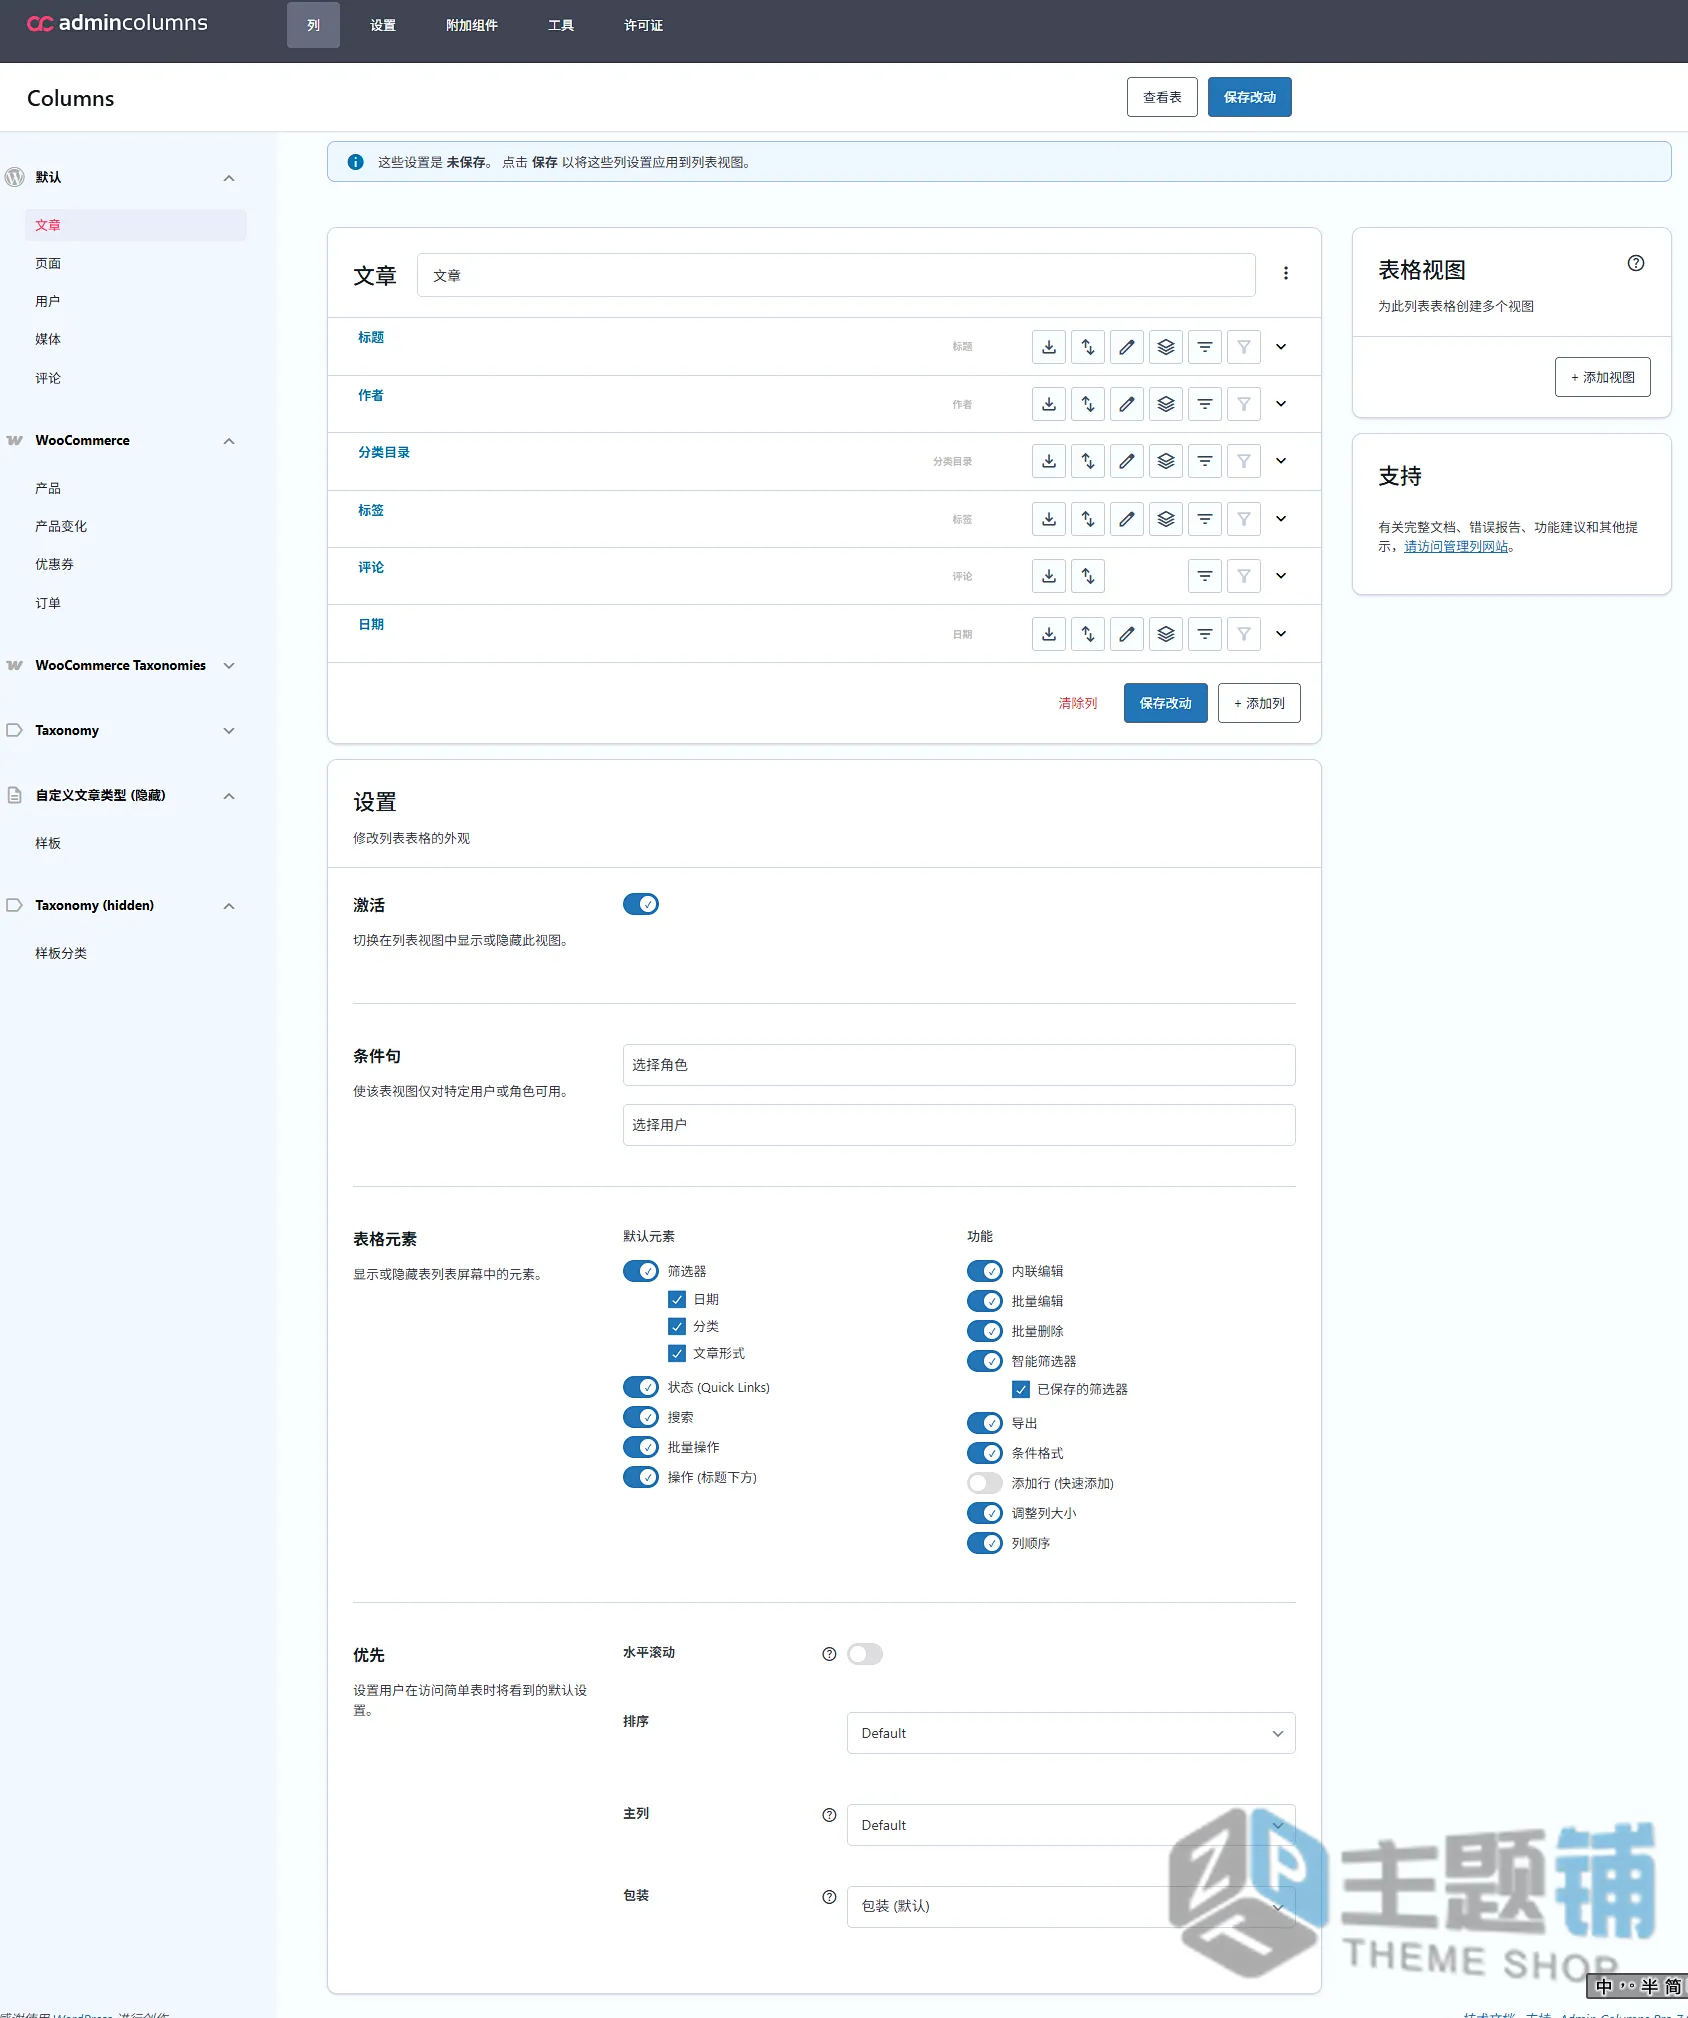Uncheck the 日期 filter checkbox
The height and width of the screenshot is (2018, 1688).
677,1299
